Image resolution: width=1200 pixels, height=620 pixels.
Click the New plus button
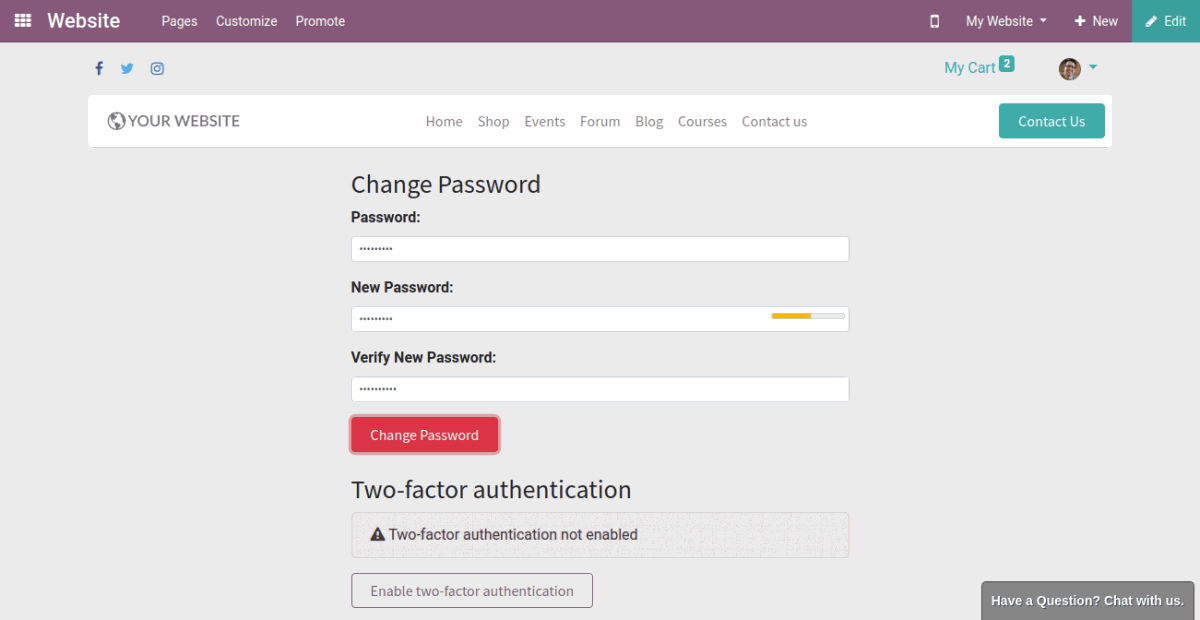[1096, 21]
